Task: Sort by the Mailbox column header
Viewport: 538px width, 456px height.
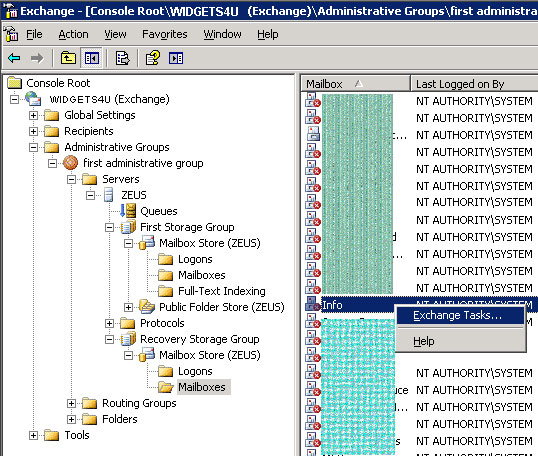Action: point(355,83)
